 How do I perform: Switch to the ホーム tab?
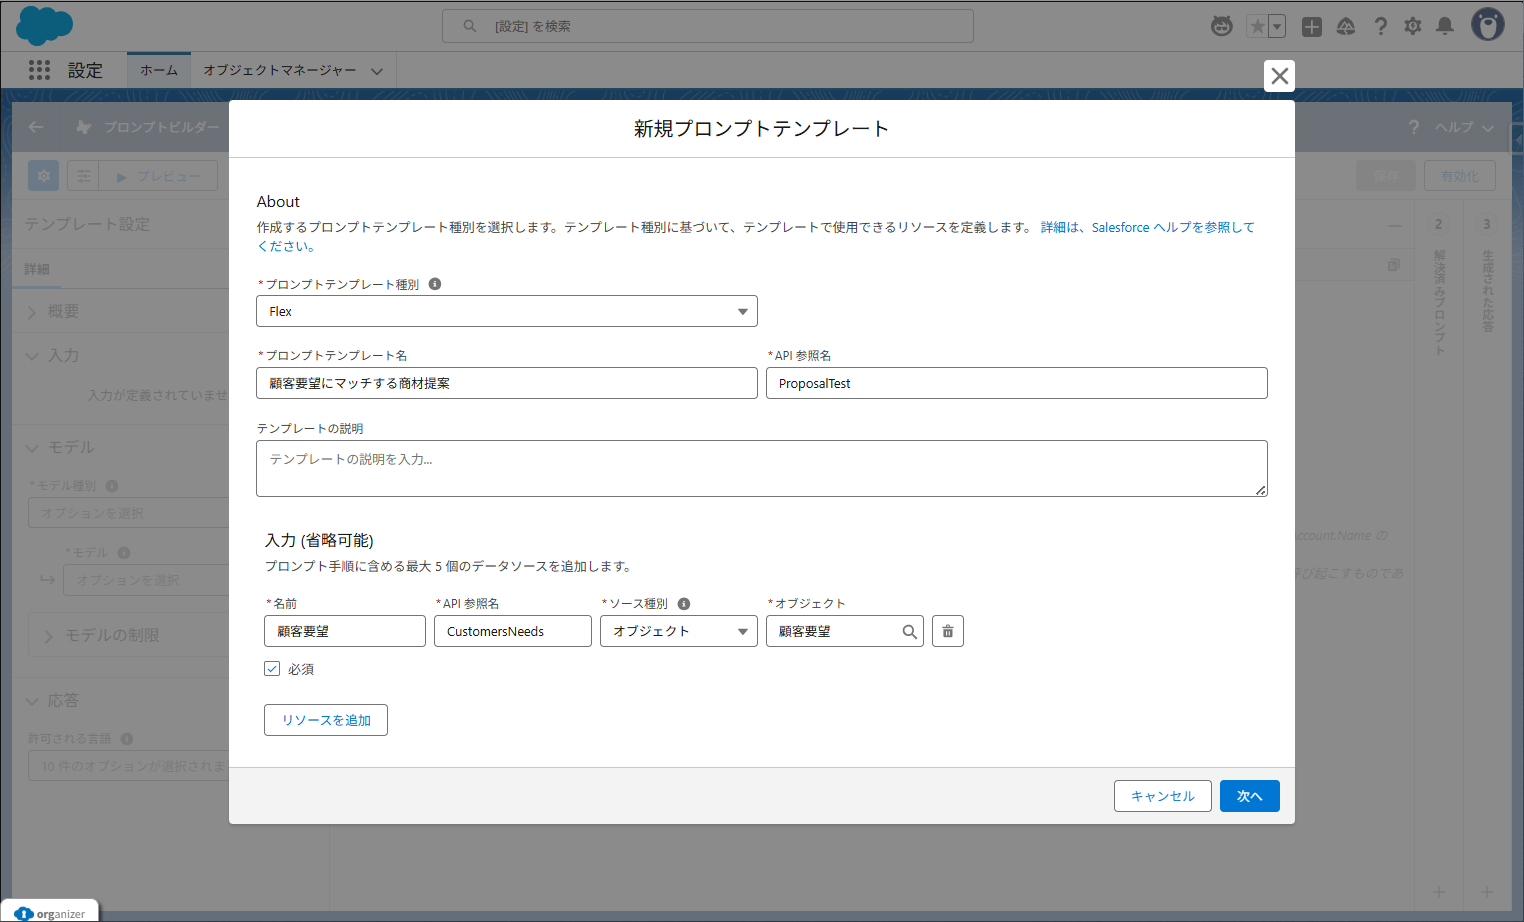point(159,70)
